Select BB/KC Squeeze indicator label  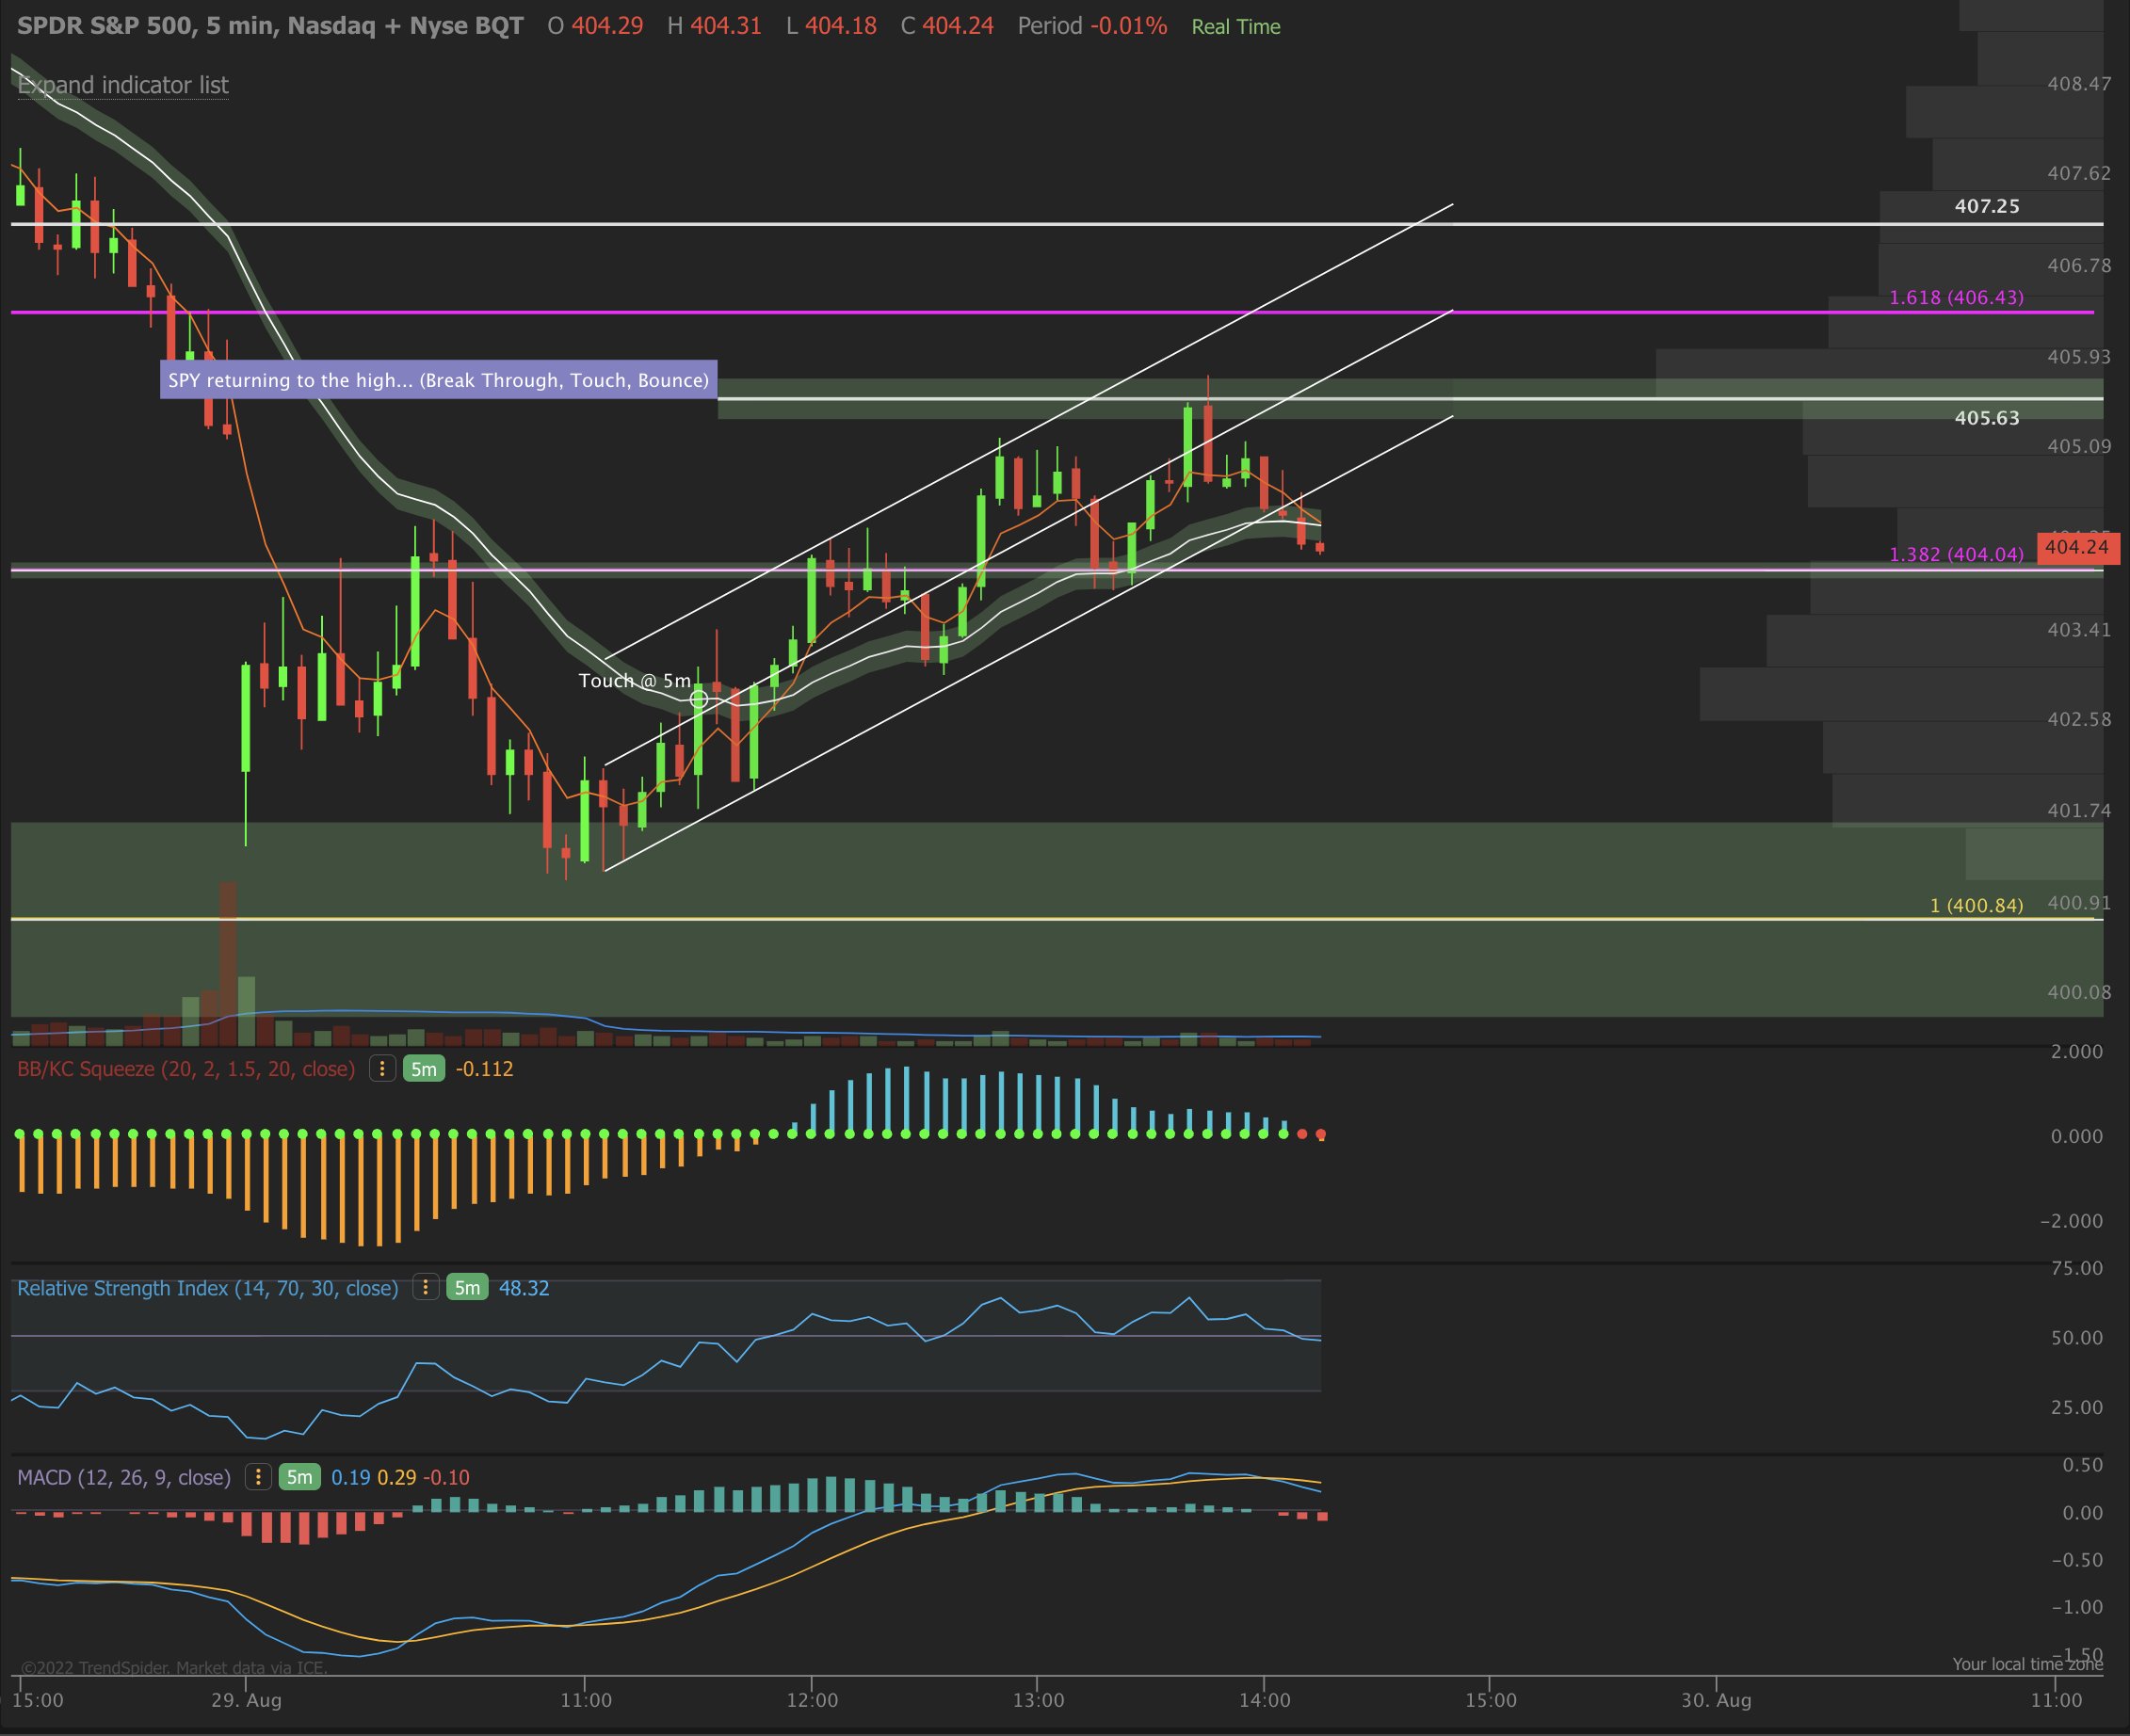(x=186, y=1069)
